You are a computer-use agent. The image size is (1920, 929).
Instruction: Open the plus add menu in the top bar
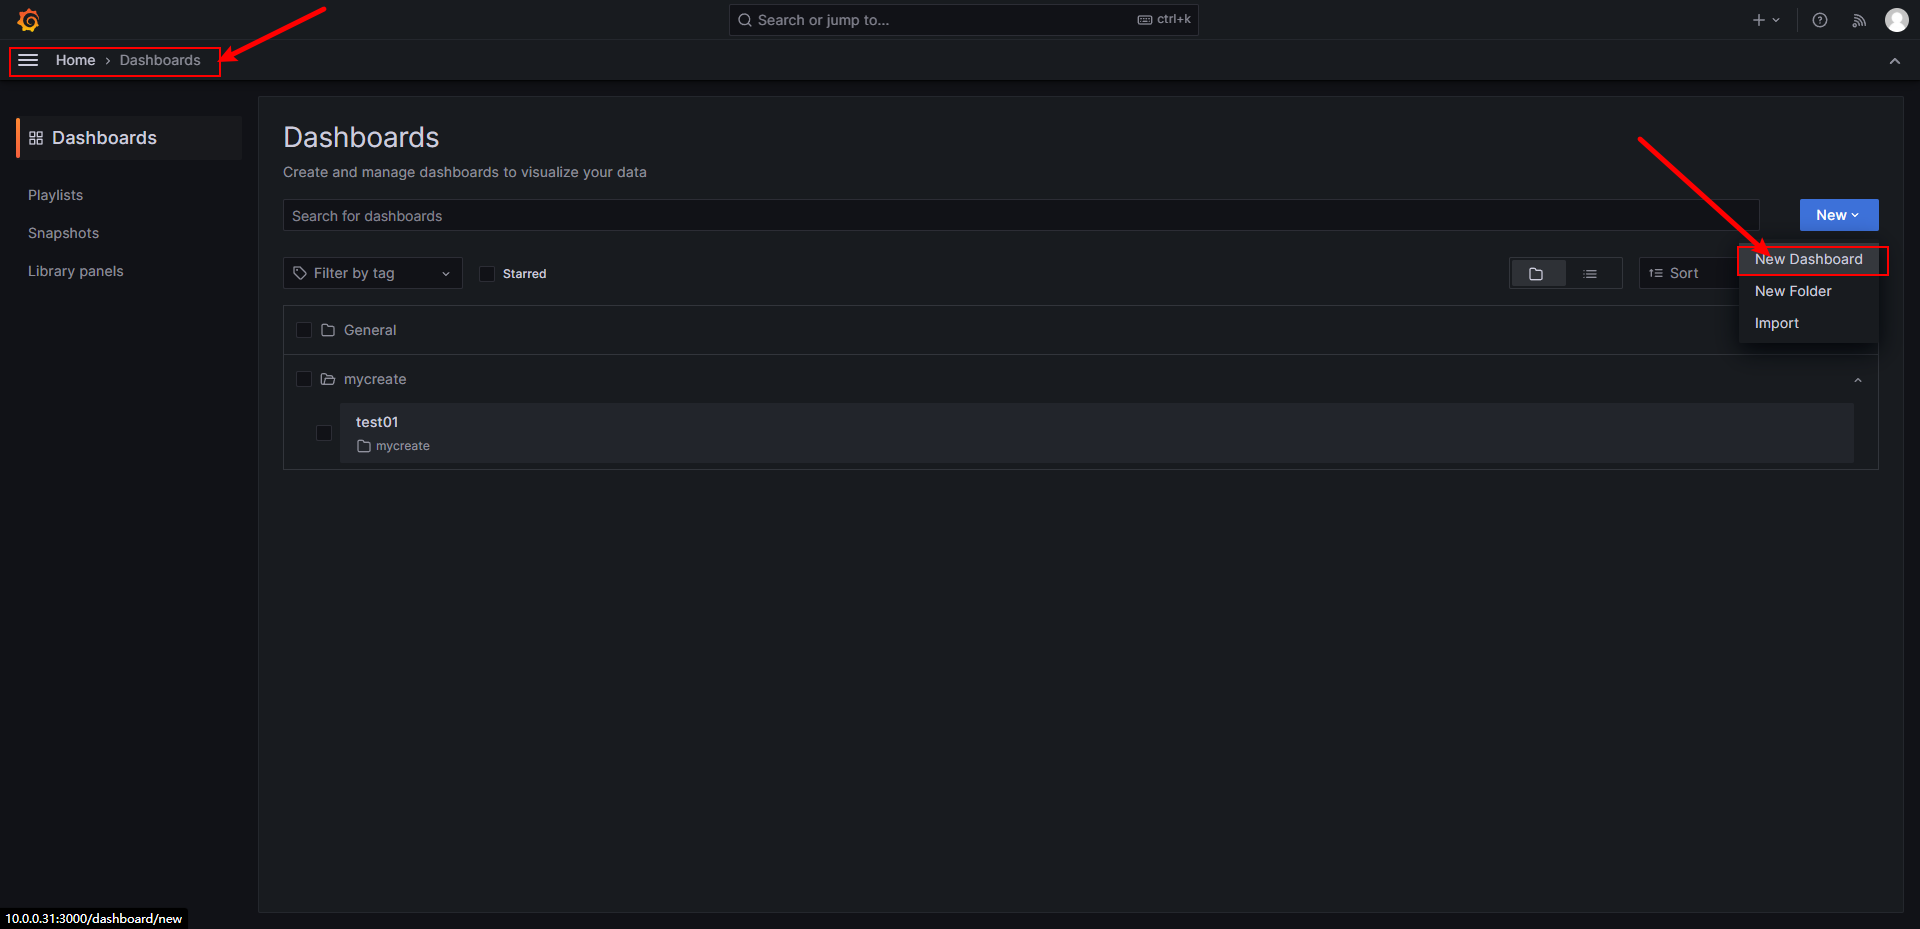[x=1766, y=20]
